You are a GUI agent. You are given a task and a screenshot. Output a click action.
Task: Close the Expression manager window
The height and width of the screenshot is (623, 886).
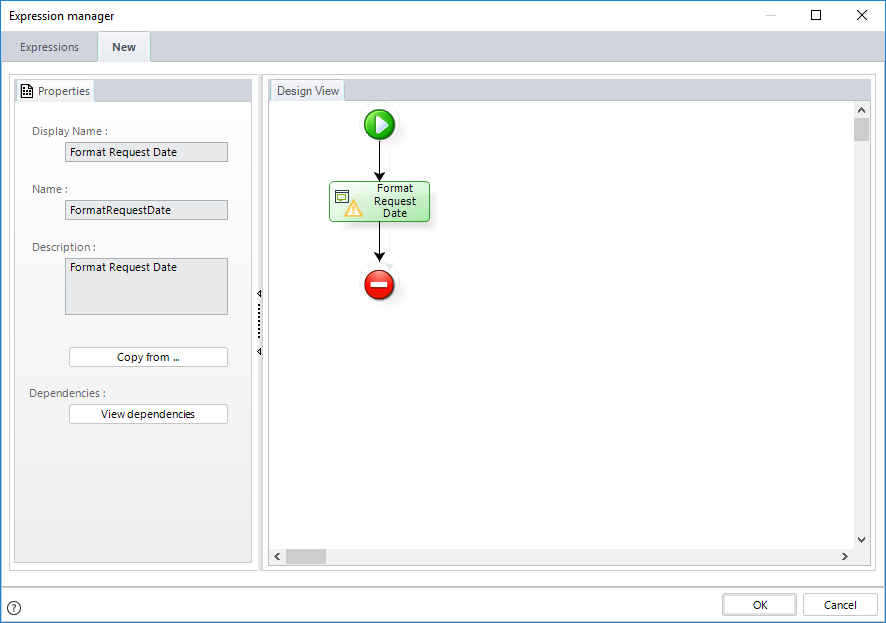(861, 15)
